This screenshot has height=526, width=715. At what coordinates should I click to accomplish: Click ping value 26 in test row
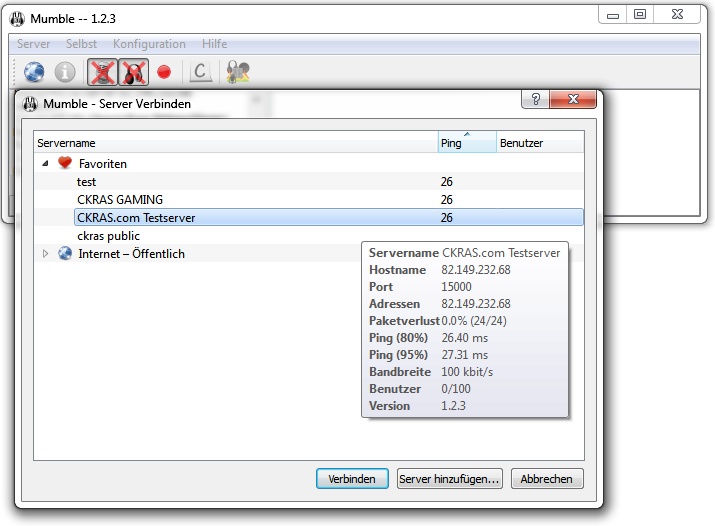point(446,181)
